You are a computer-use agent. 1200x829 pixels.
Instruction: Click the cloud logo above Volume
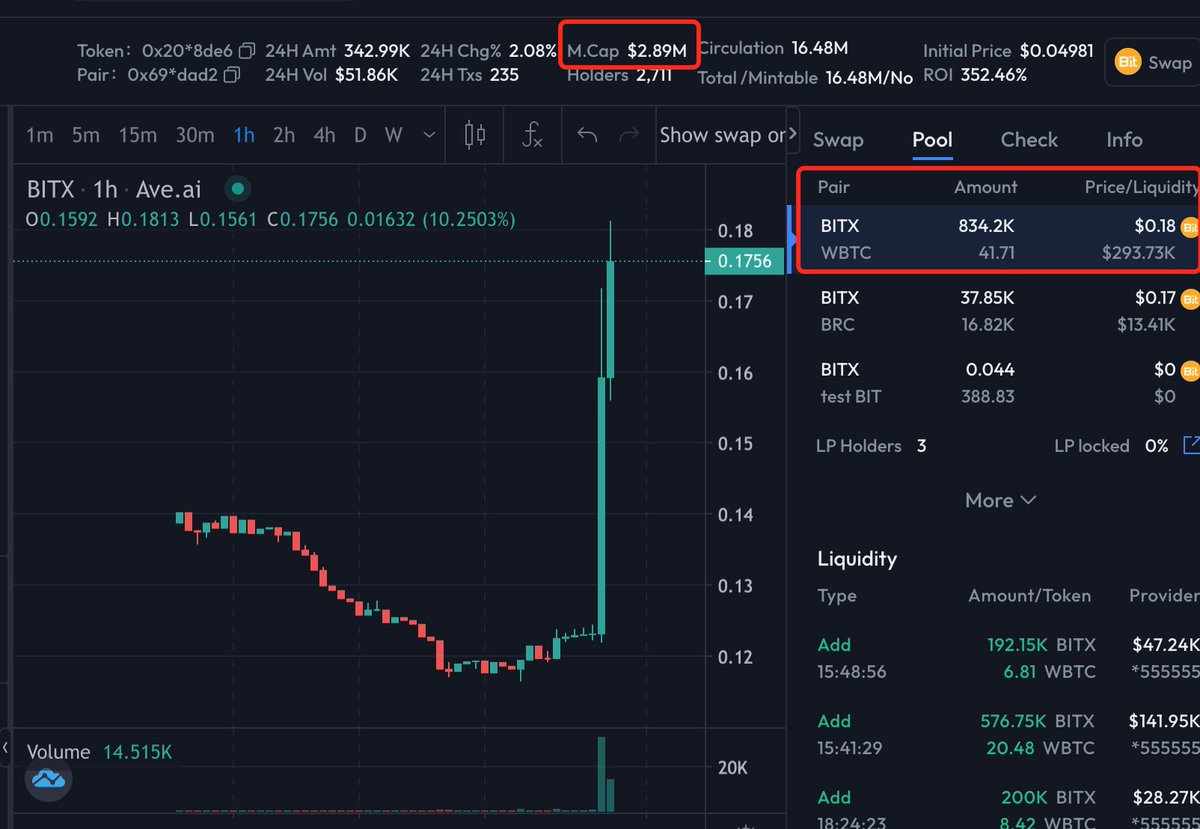pos(48,778)
